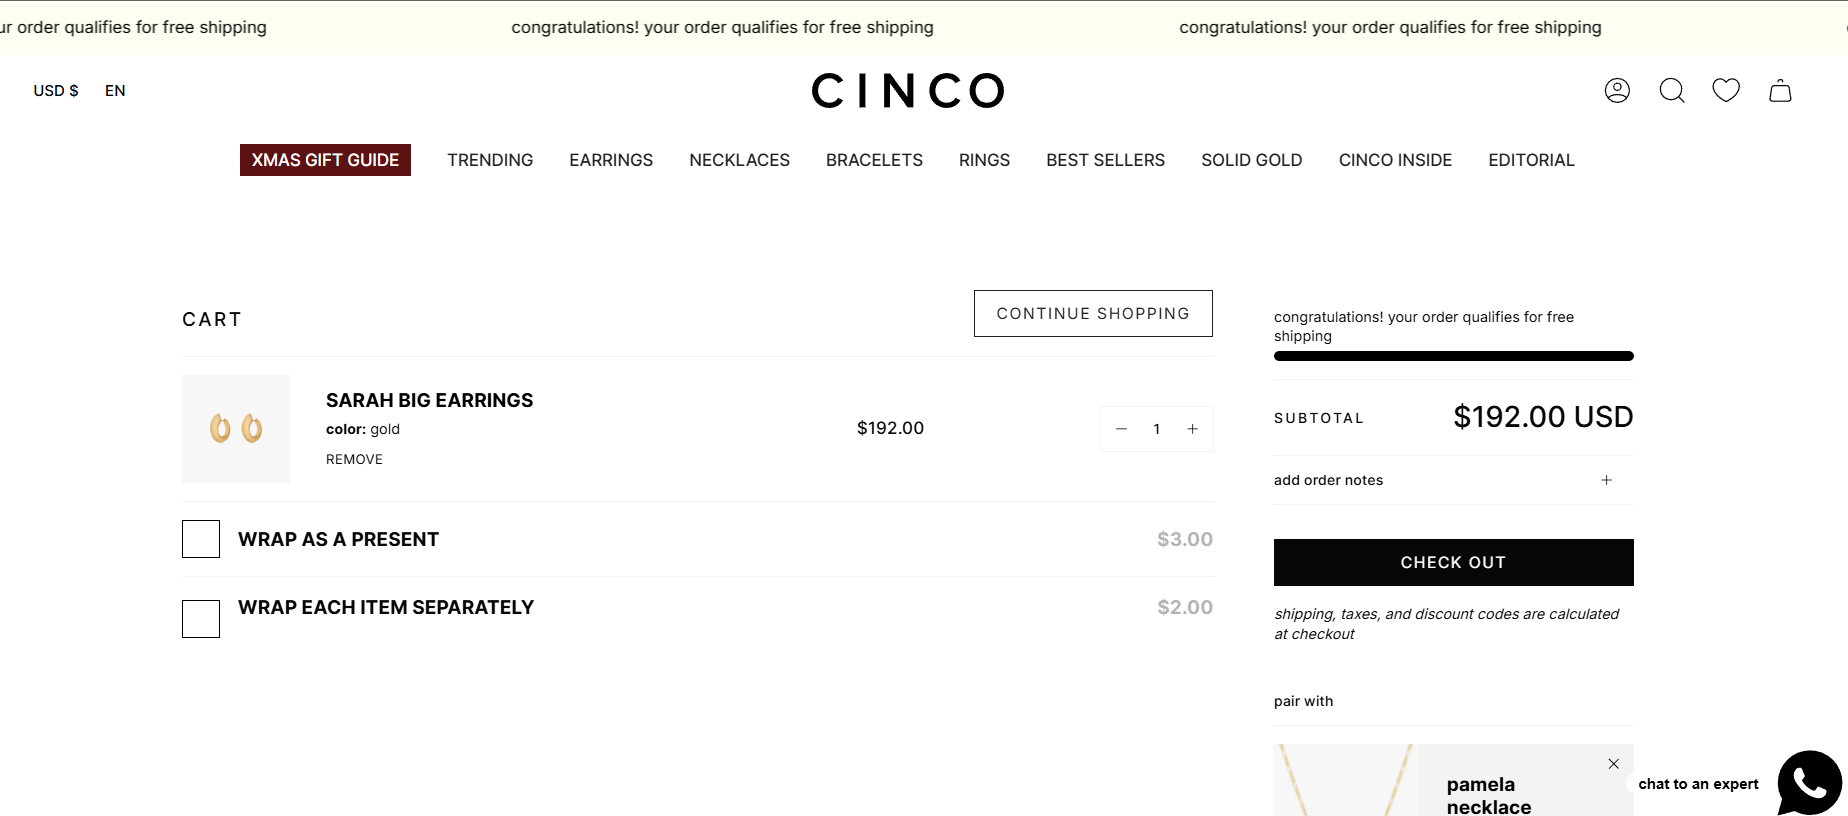1848x816 pixels.
Task: Open WhatsApp chat to an expert
Action: 1808,783
